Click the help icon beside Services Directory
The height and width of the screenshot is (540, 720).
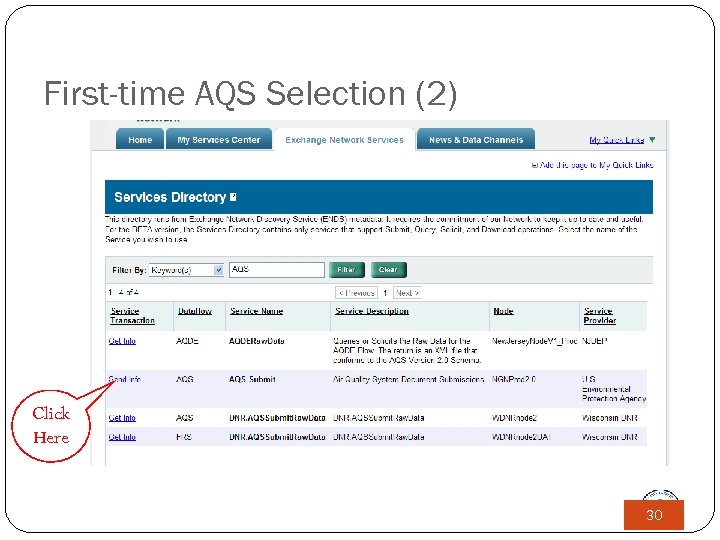click(233, 197)
